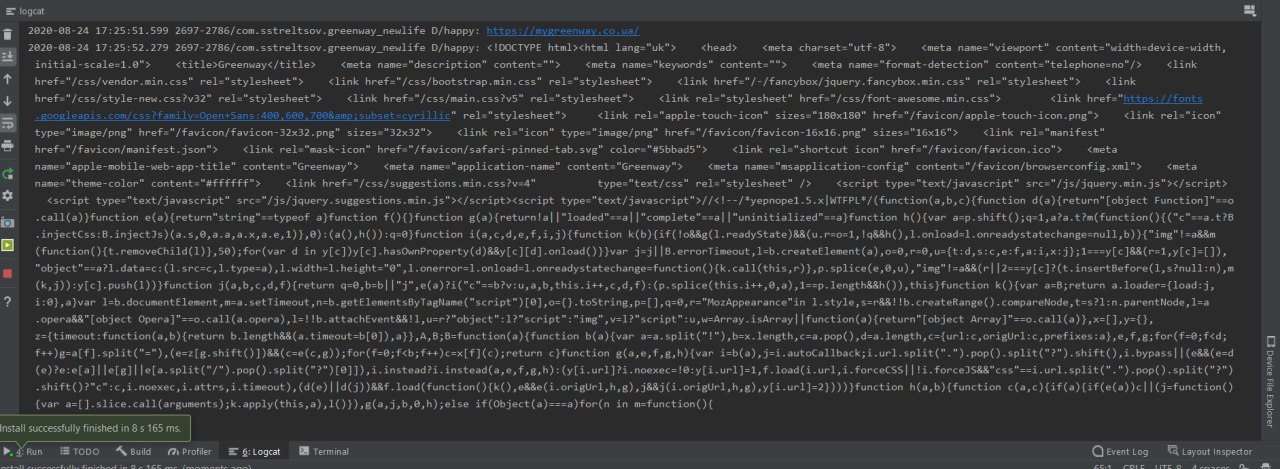Viewport: 1280px width, 469px height.
Task: Open the Profiler tool window
Action: 189,452
